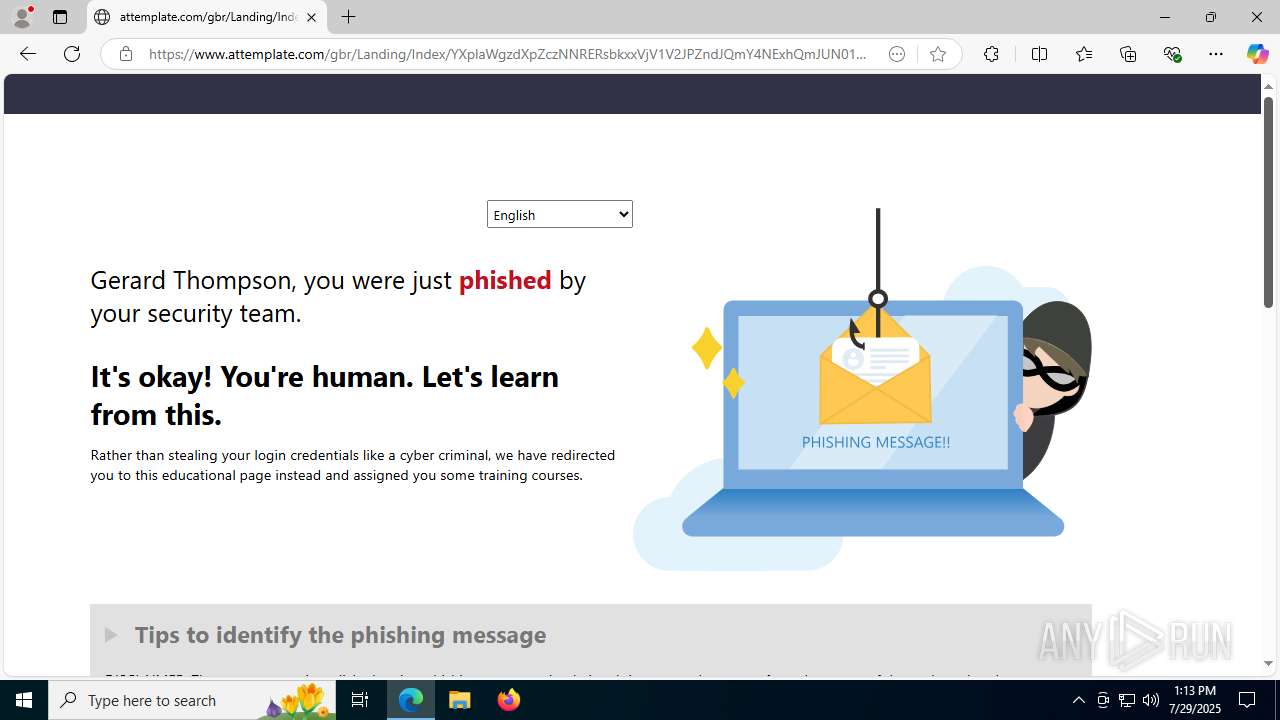Click the heading It's okay! You're human
The width and height of the screenshot is (1280, 720).
coord(325,395)
